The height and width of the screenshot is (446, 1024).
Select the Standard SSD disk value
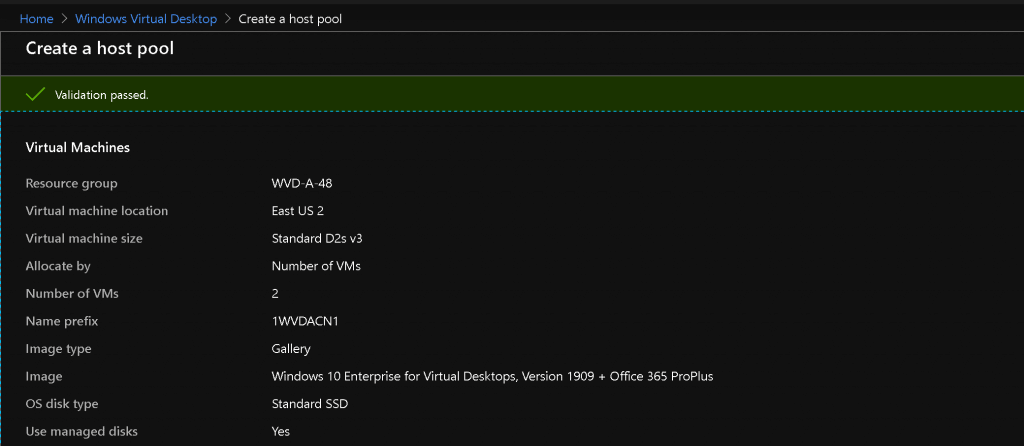(310, 404)
